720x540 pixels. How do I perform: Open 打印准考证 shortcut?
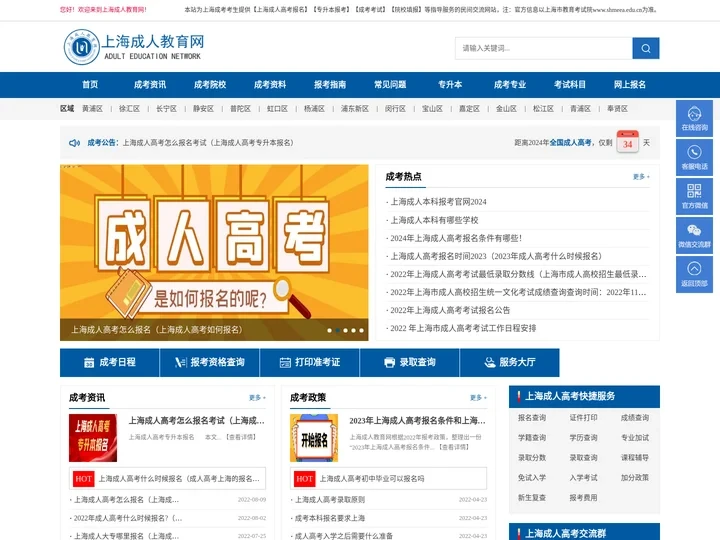(x=310, y=362)
